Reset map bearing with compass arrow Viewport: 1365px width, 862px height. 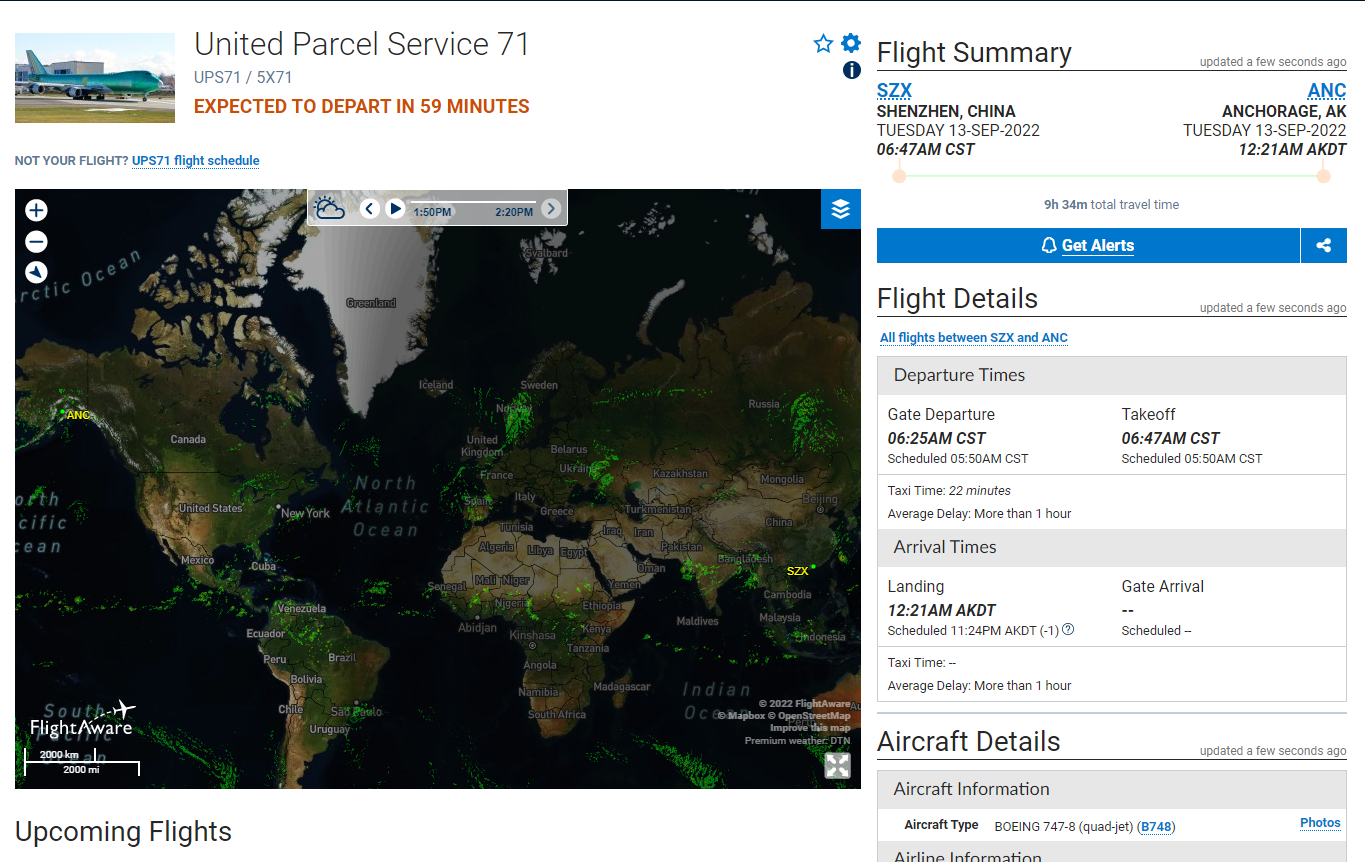(x=36, y=272)
